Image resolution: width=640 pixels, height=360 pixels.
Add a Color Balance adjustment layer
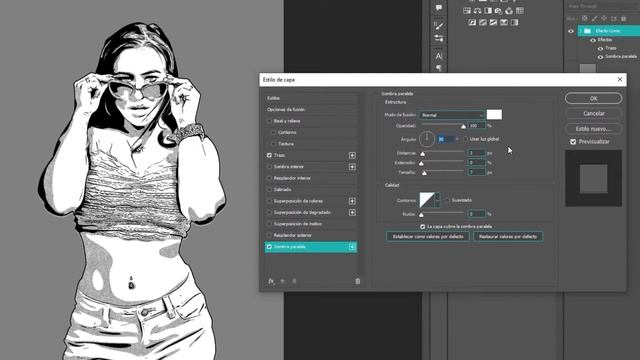[x=478, y=11]
